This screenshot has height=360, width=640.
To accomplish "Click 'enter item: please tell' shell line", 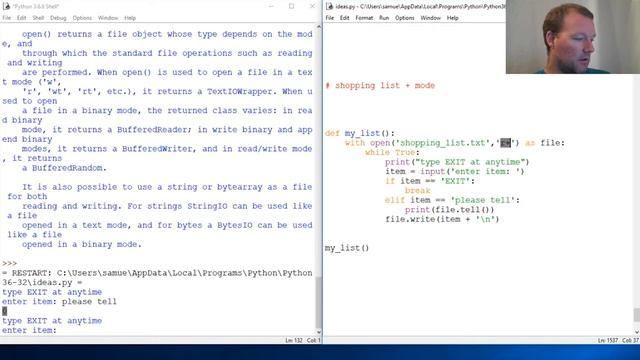I will click(x=59, y=302).
